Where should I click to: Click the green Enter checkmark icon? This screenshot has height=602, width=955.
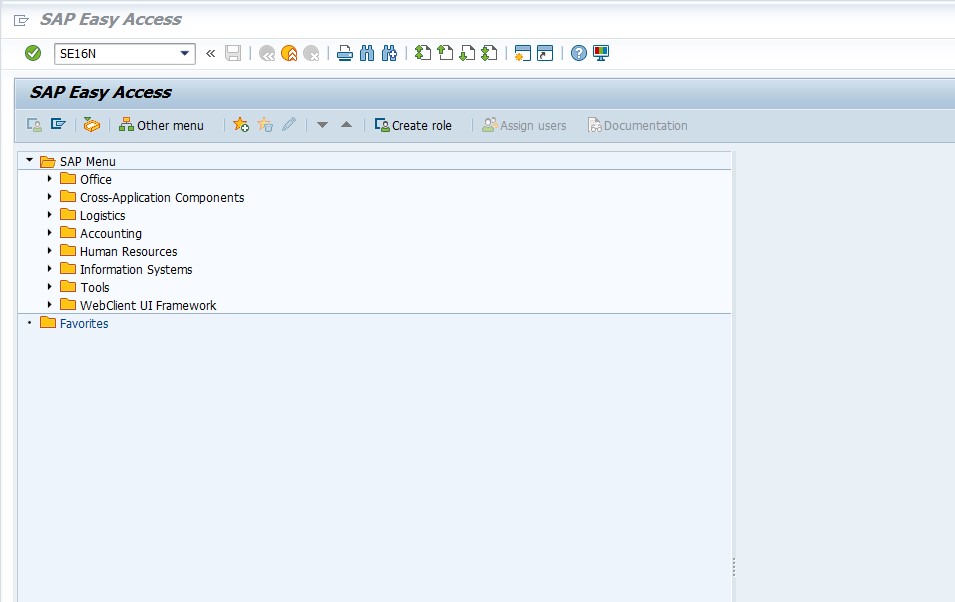click(x=33, y=54)
